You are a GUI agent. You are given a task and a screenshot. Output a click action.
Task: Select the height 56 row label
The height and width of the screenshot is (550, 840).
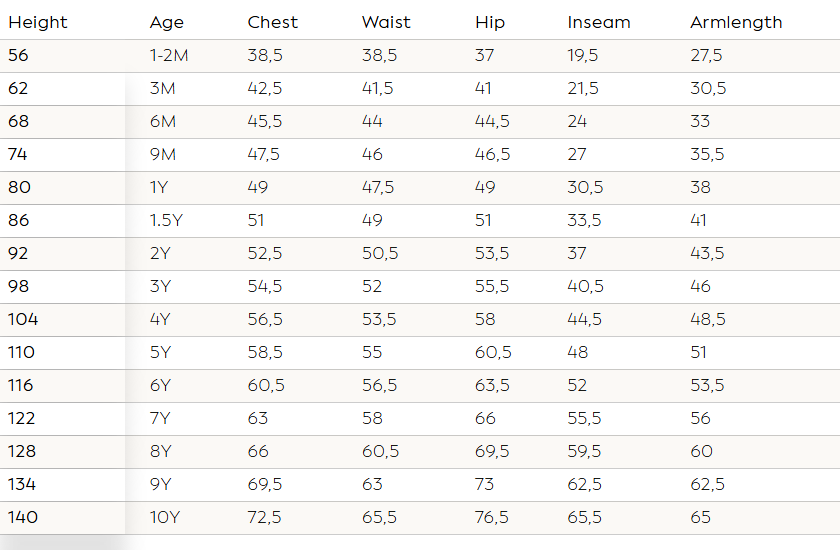tap(19, 56)
